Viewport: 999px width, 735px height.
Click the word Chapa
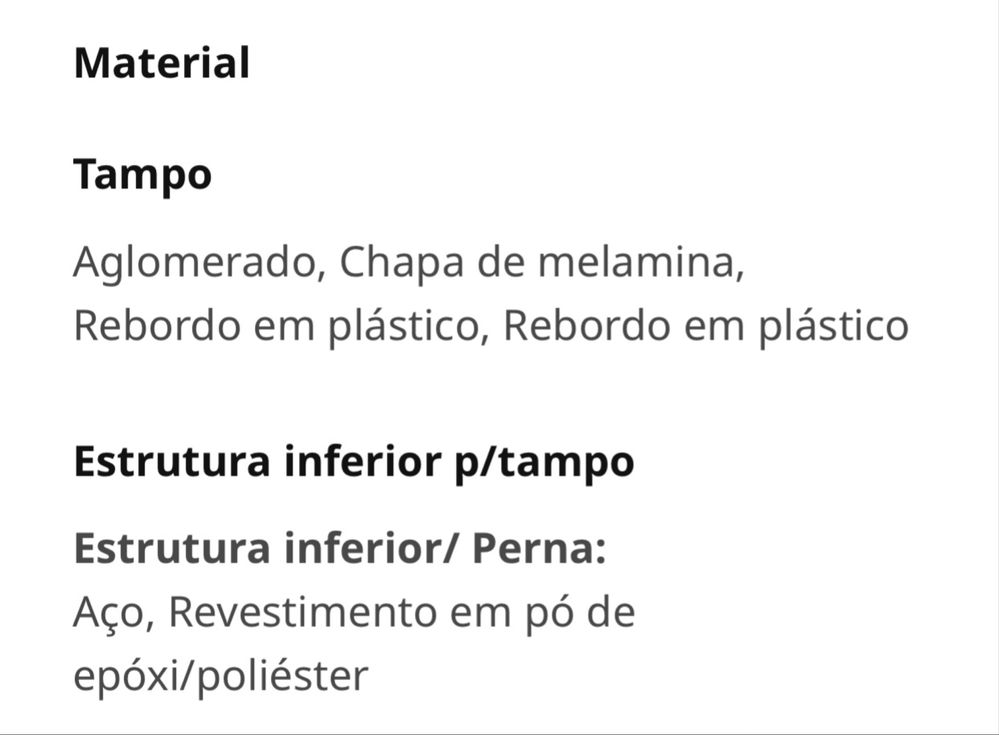pos(402,263)
